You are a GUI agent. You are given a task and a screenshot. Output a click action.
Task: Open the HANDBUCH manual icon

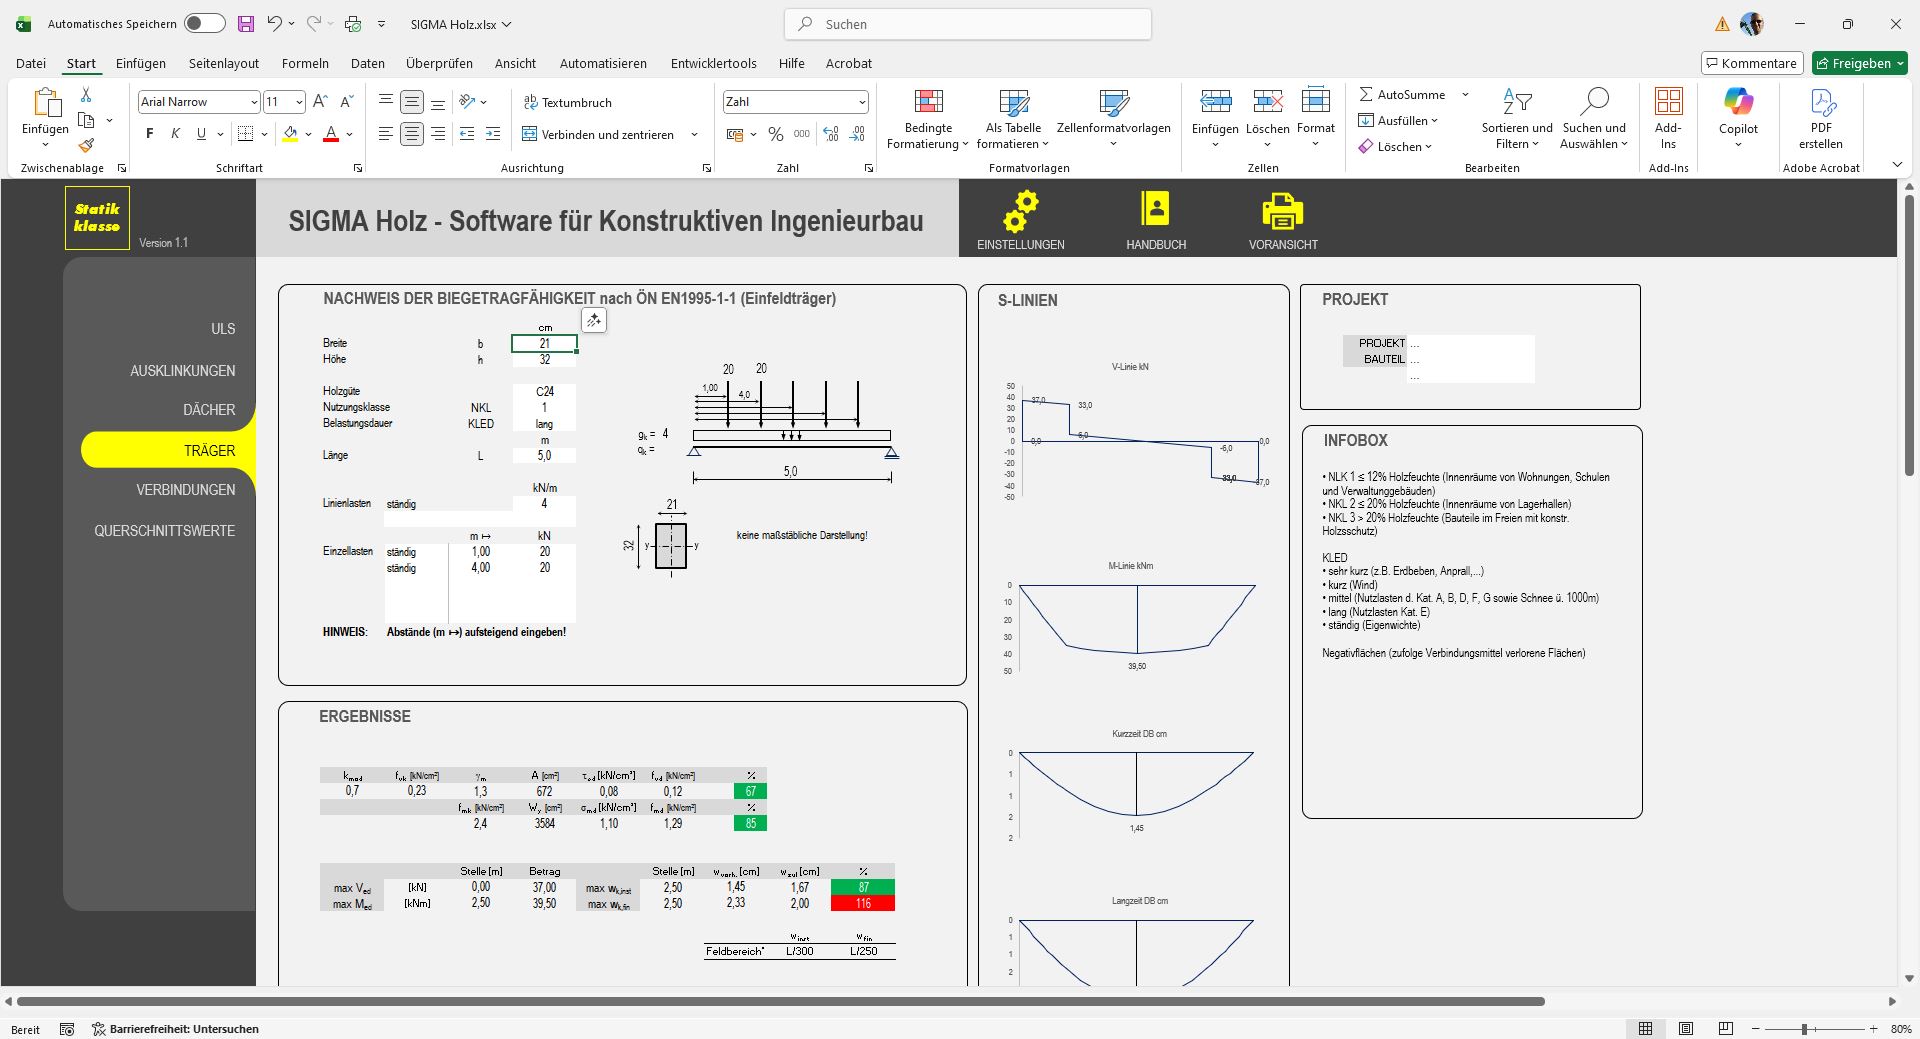(x=1155, y=209)
